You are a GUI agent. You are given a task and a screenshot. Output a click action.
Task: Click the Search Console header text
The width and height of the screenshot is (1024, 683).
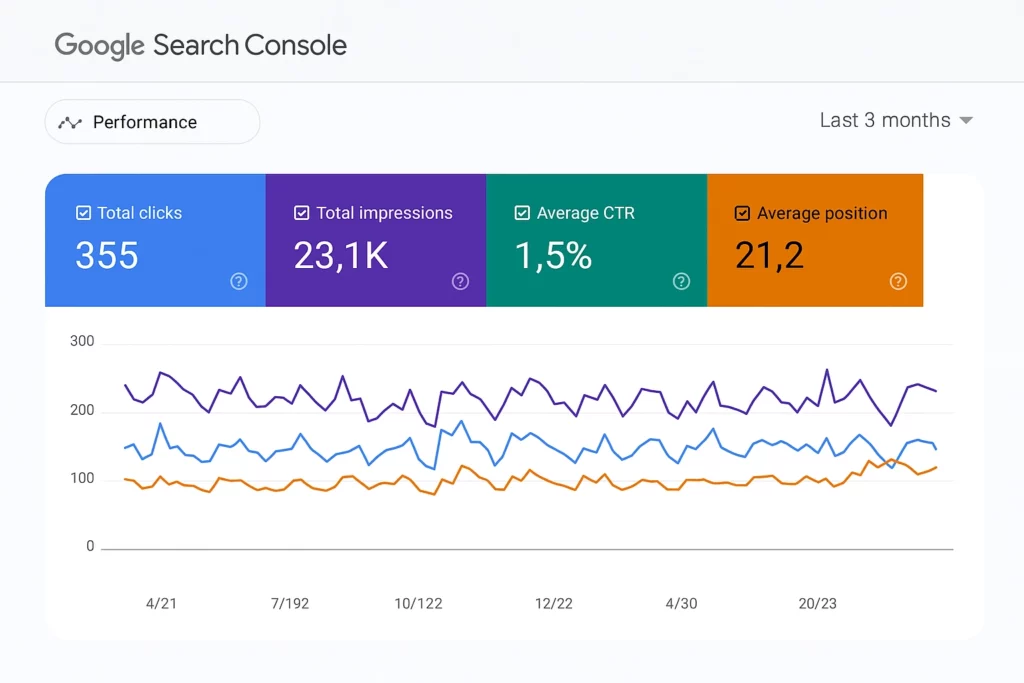pyautogui.click(x=249, y=45)
